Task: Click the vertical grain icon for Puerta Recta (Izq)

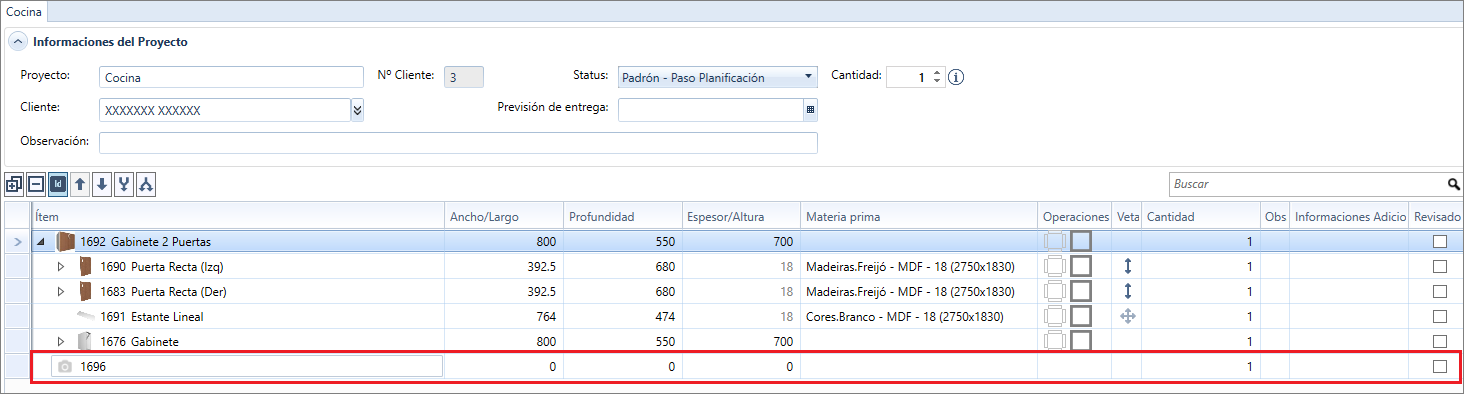Action: (1128, 266)
